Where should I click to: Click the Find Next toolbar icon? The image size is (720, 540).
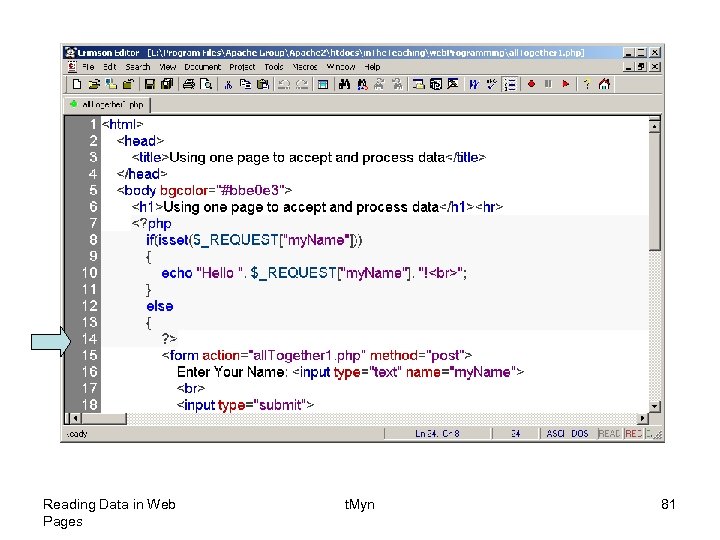379,84
